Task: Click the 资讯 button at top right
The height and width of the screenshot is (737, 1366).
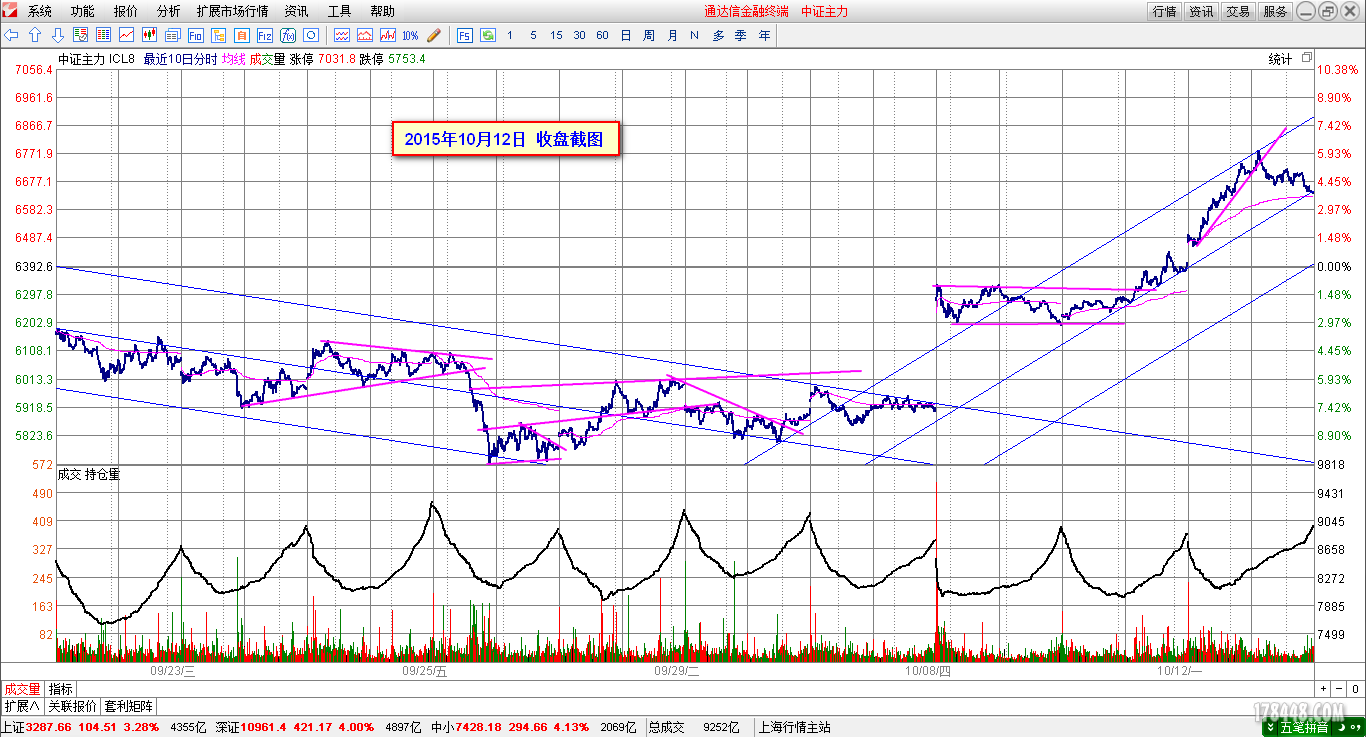Action: (x=1201, y=11)
